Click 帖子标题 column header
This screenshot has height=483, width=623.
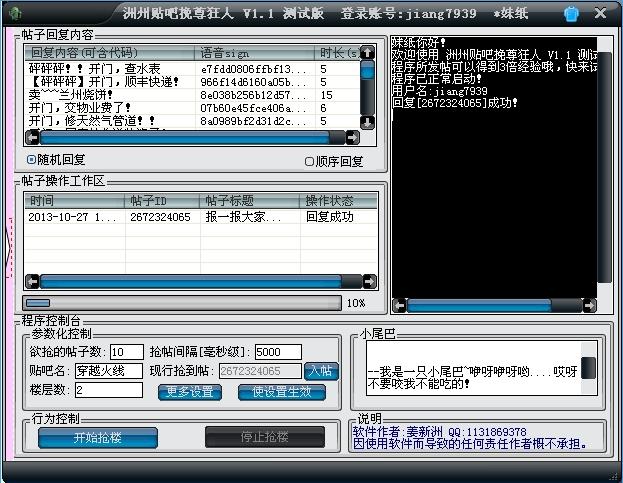coord(250,201)
